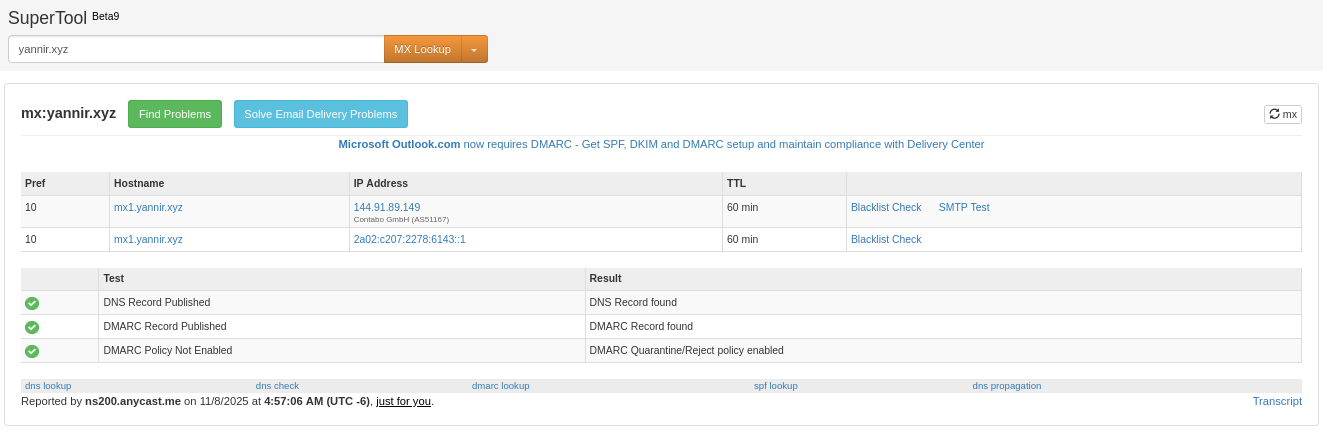1323x432 pixels.
Task: Click the domain search input field
Action: pyautogui.click(x=196, y=49)
